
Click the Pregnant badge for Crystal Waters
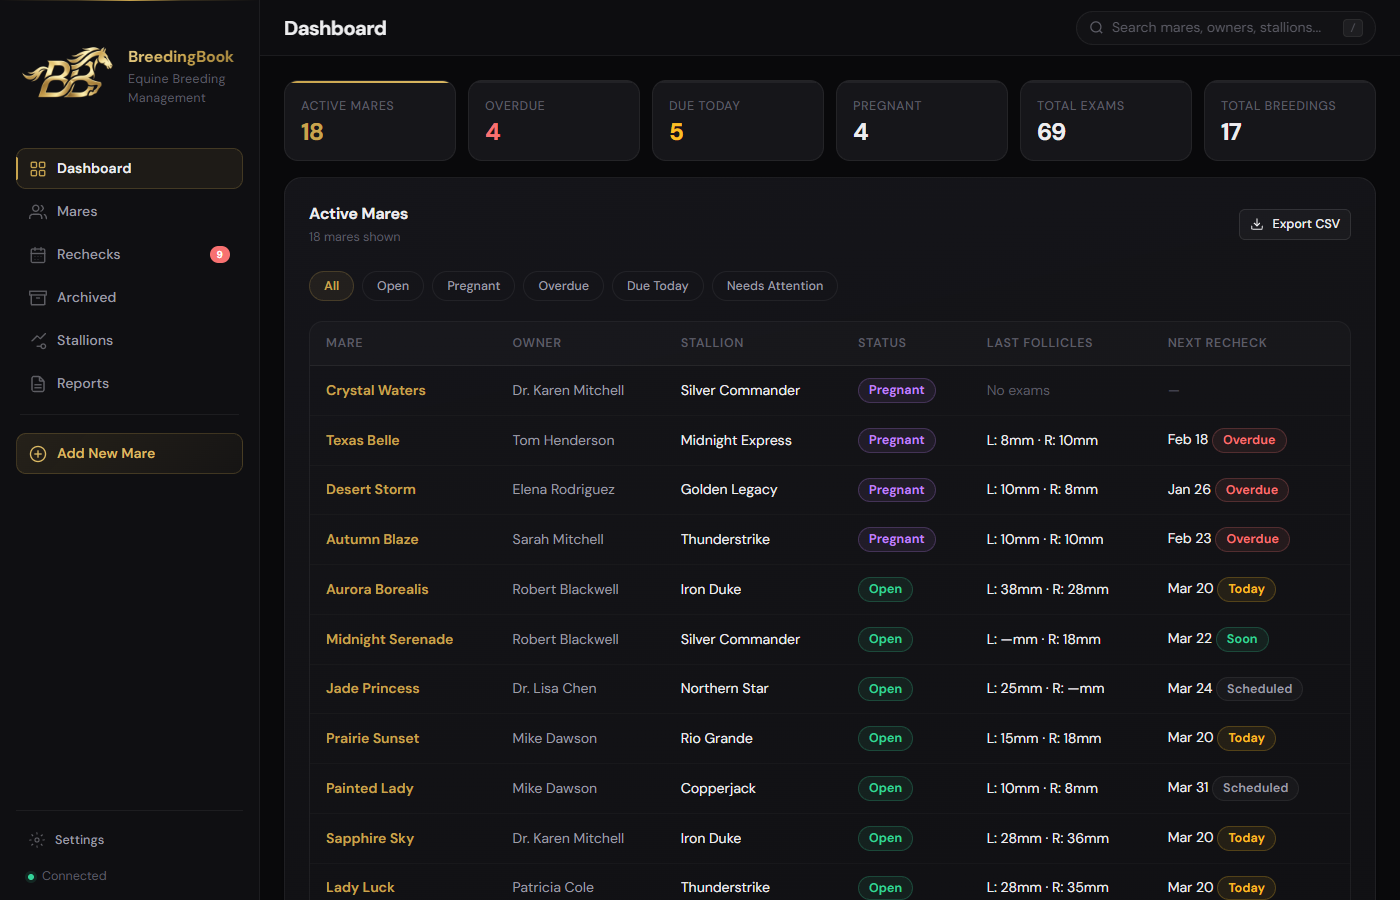897,391
